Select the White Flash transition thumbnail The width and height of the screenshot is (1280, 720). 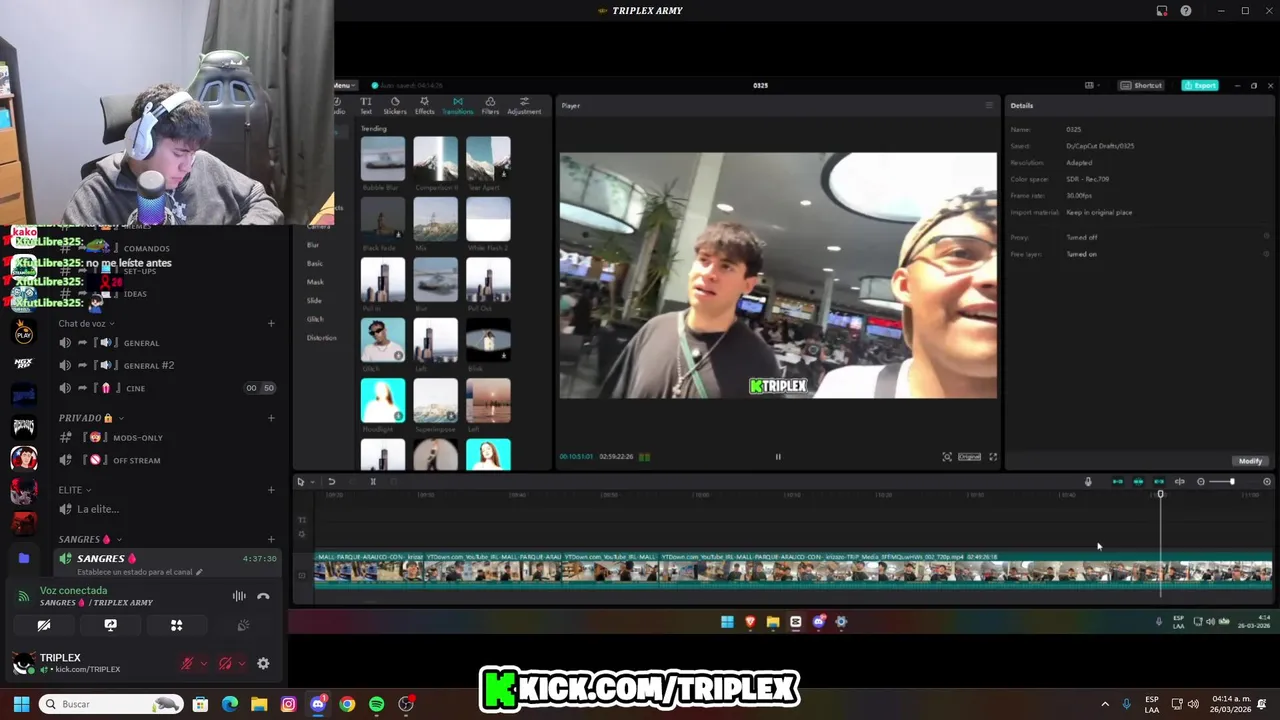point(488,219)
